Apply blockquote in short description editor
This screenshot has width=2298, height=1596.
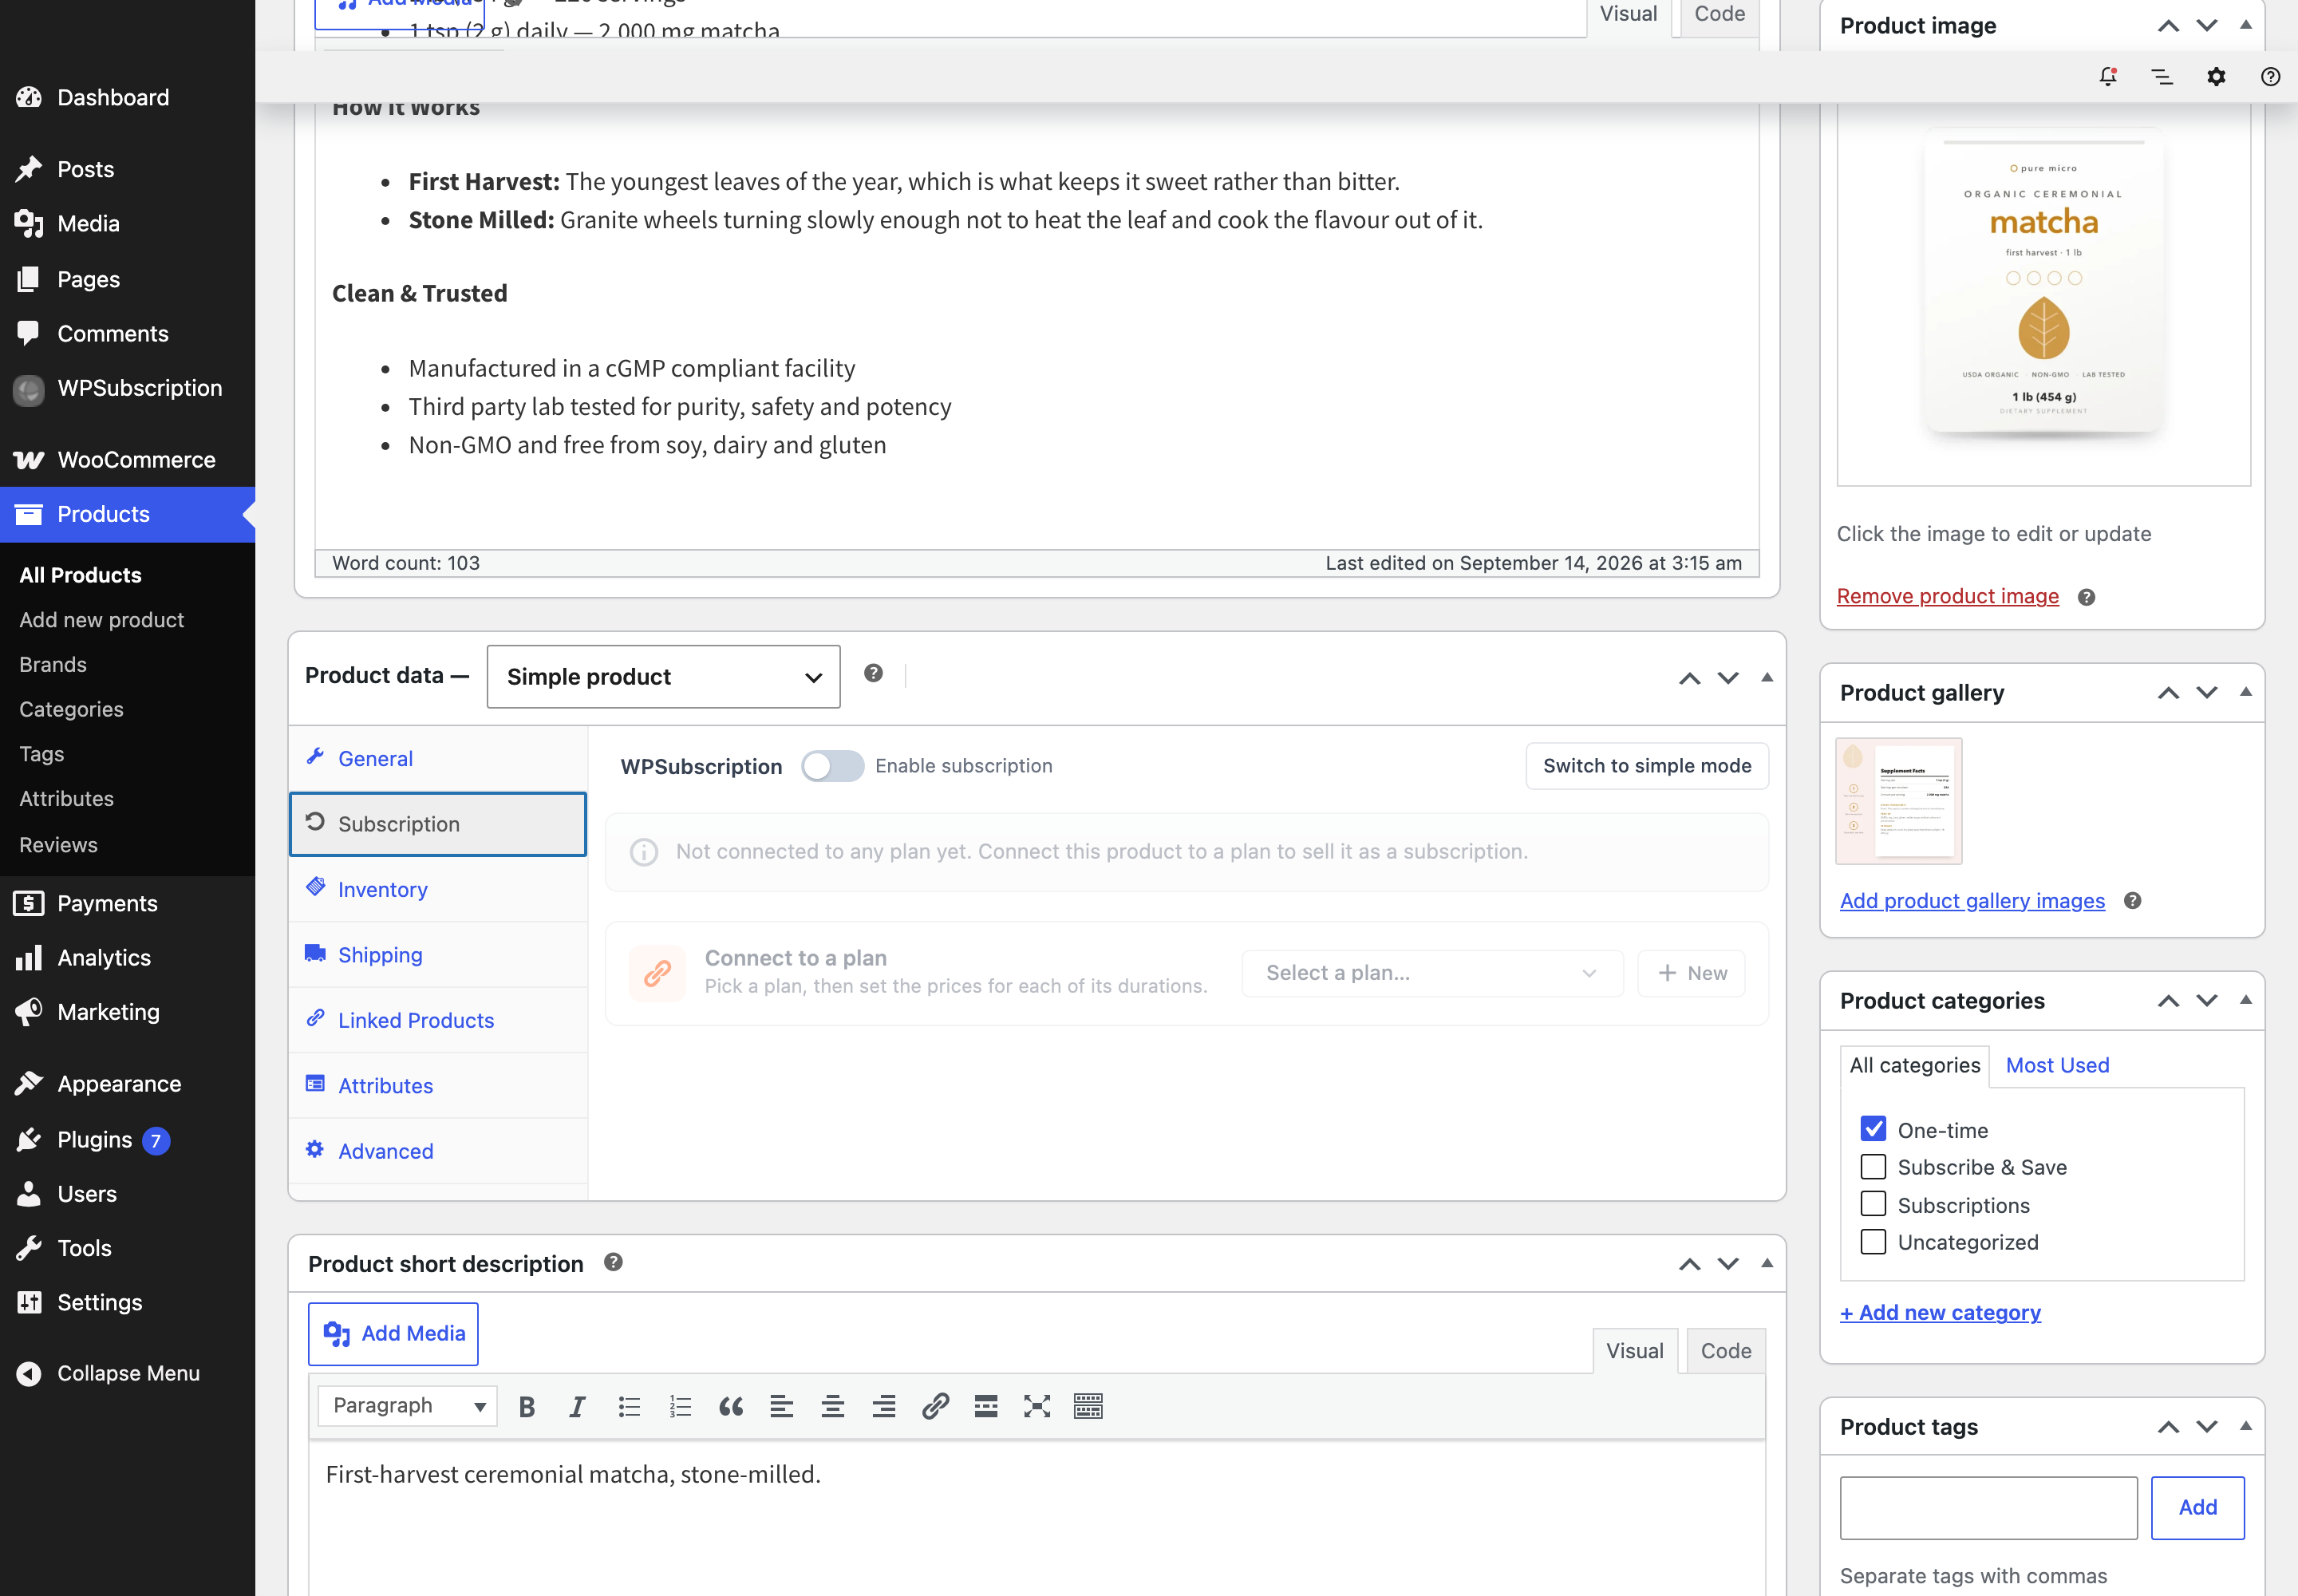point(731,1407)
